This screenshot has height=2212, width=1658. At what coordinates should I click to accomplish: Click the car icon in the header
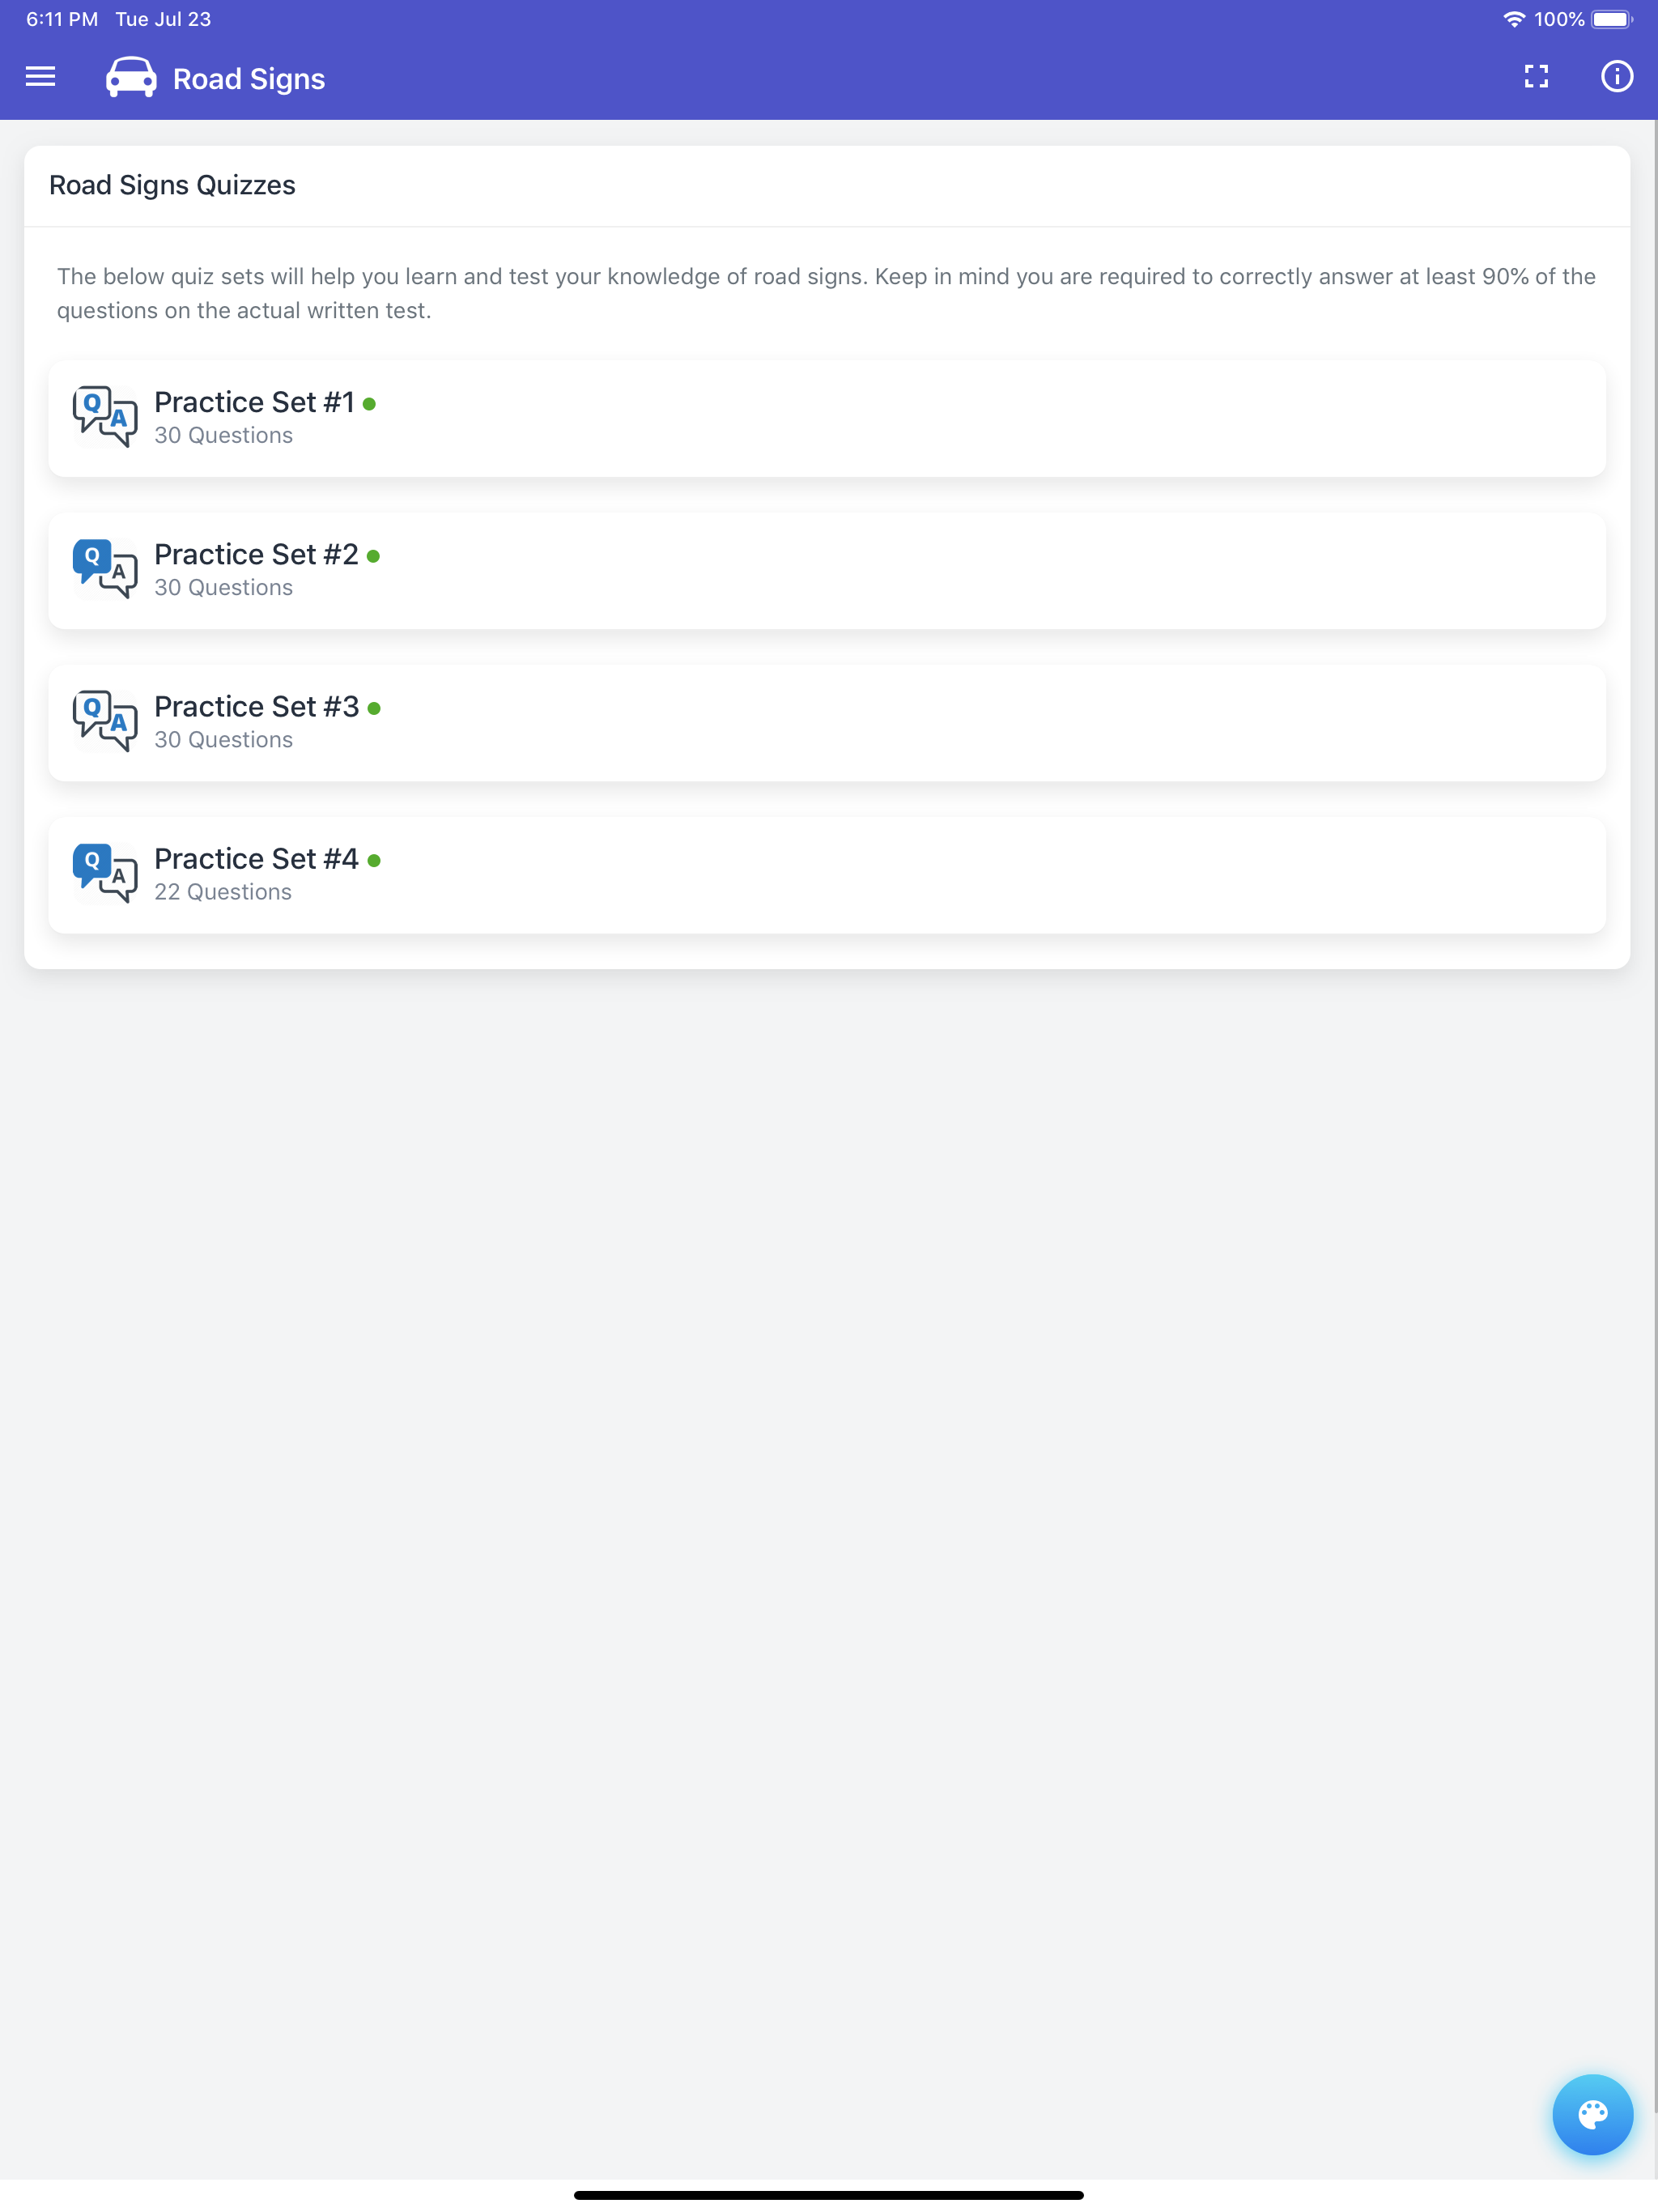(130, 77)
